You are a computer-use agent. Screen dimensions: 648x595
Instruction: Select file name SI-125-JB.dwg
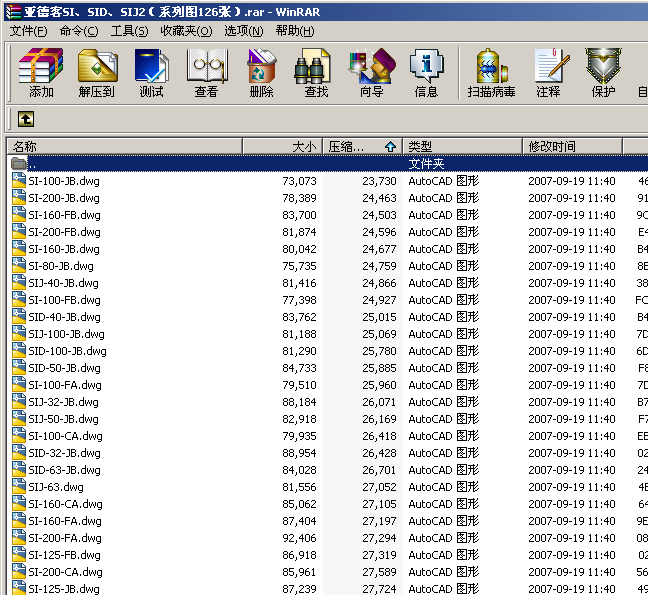point(64,589)
